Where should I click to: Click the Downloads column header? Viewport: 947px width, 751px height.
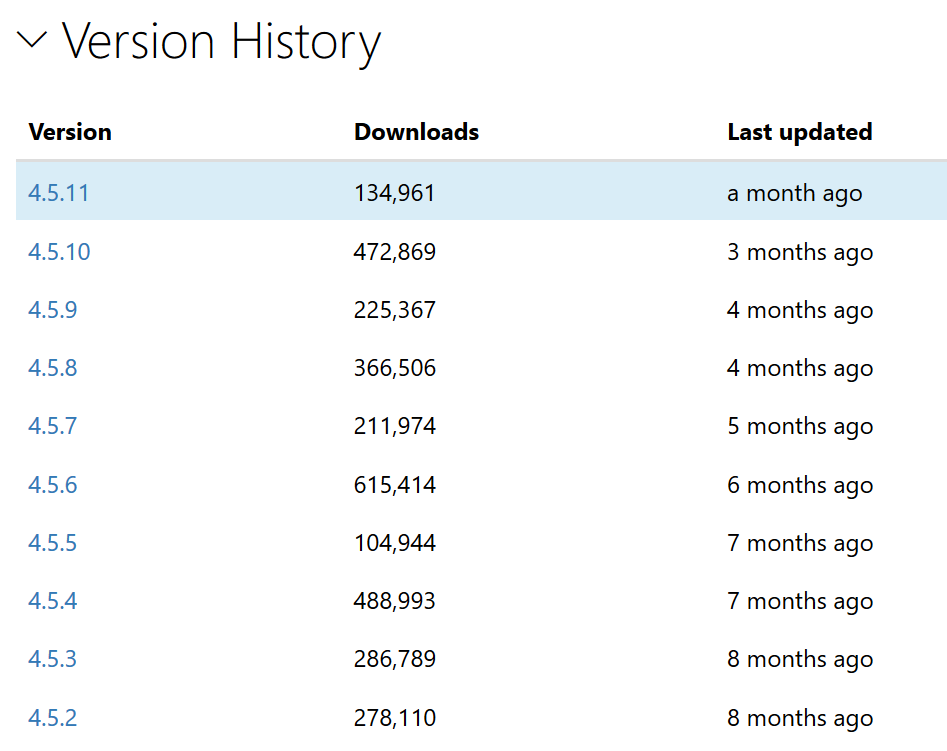416,132
